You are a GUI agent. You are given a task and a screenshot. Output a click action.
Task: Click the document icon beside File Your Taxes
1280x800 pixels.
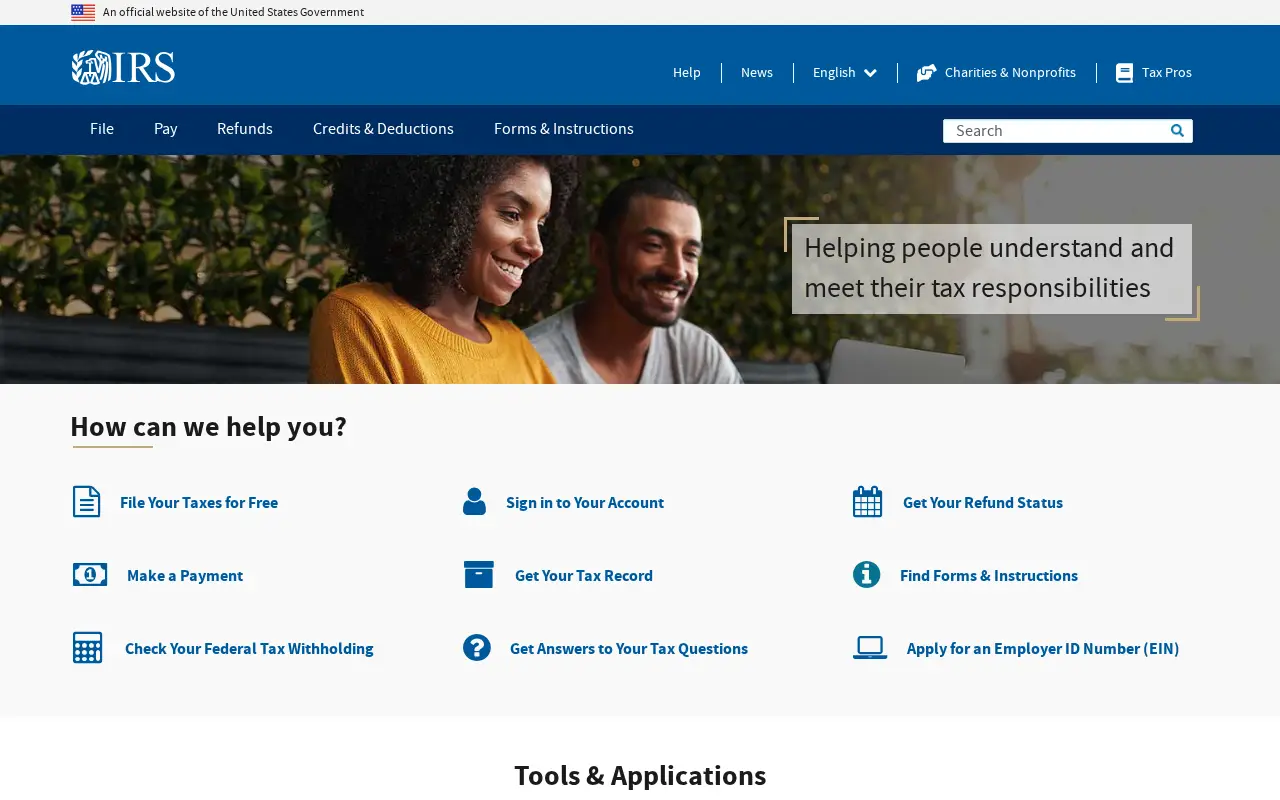click(87, 502)
